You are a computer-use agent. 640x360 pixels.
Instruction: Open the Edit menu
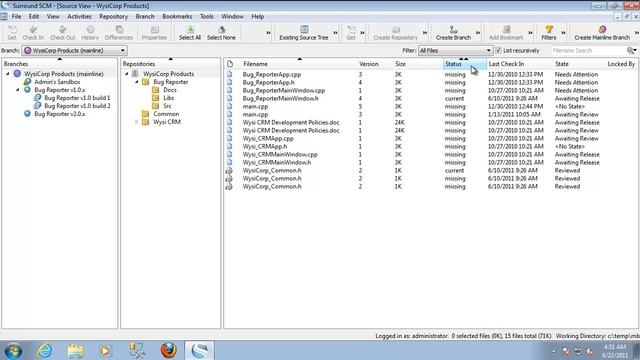34,17
